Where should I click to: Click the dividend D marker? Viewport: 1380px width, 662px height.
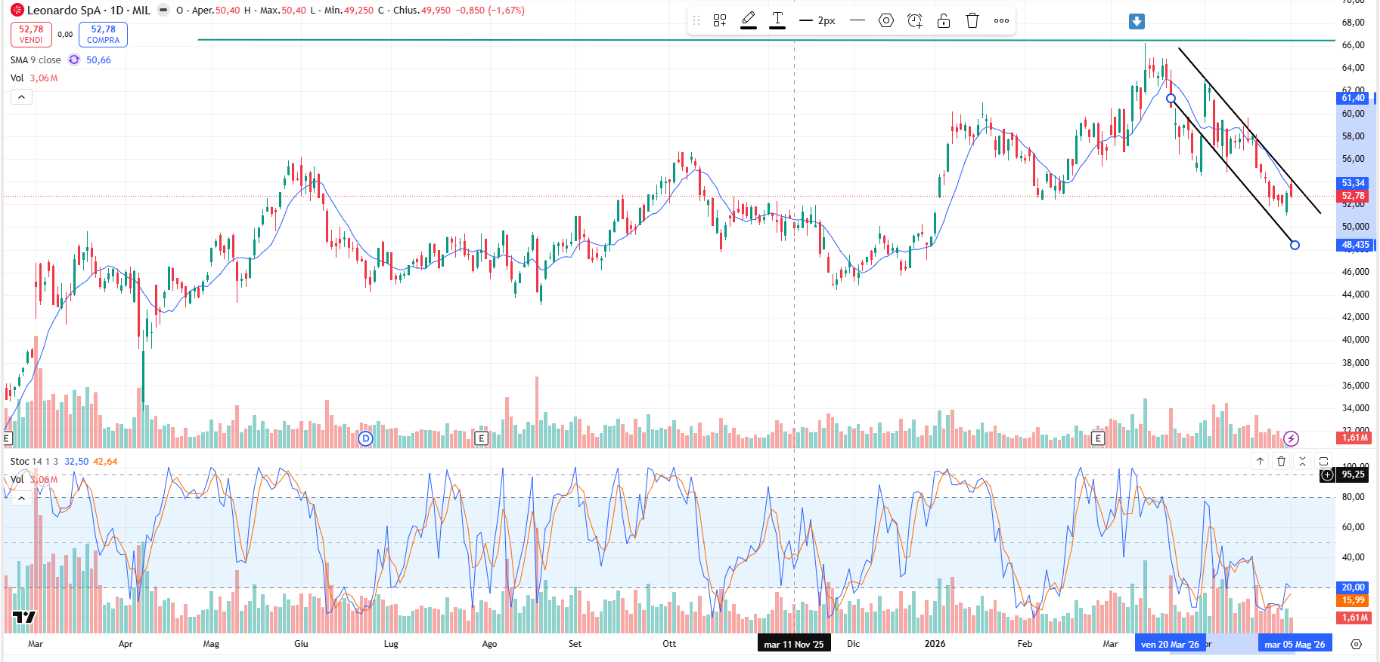click(x=366, y=438)
